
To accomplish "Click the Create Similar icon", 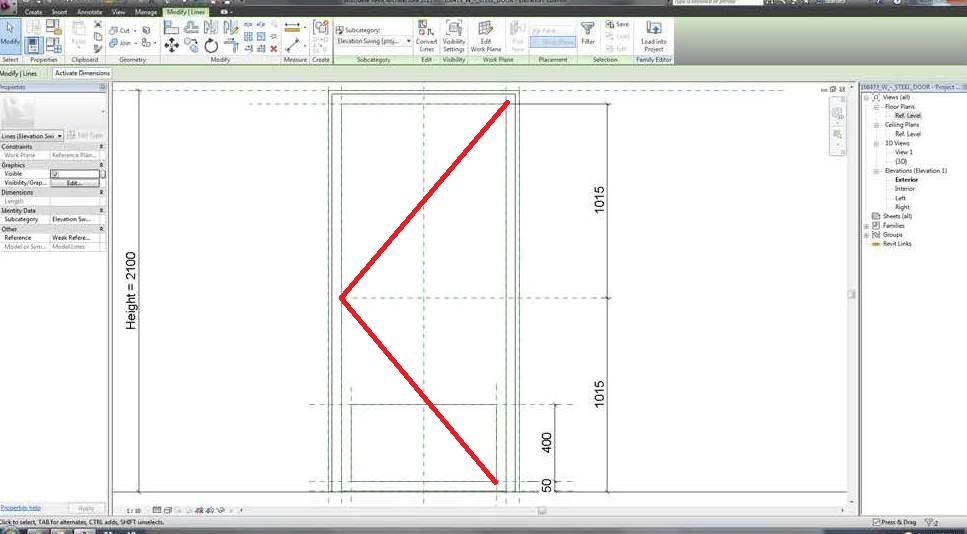I will [321, 28].
